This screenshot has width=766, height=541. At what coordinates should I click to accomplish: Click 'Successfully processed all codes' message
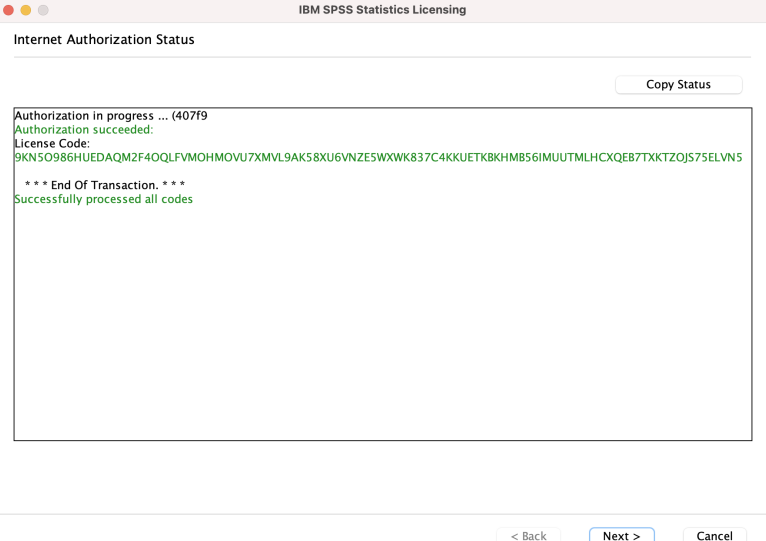[104, 199]
